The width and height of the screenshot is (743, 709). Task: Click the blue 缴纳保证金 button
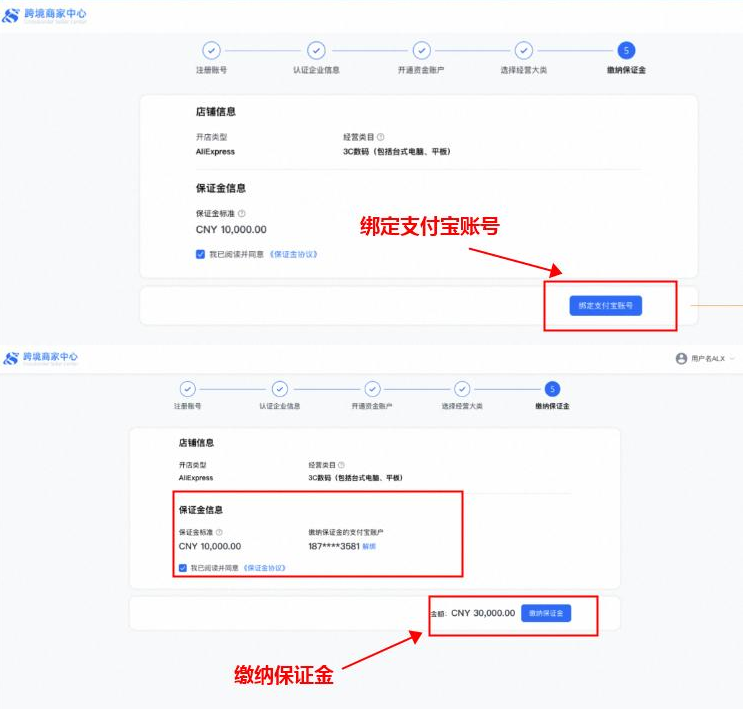tap(546, 613)
